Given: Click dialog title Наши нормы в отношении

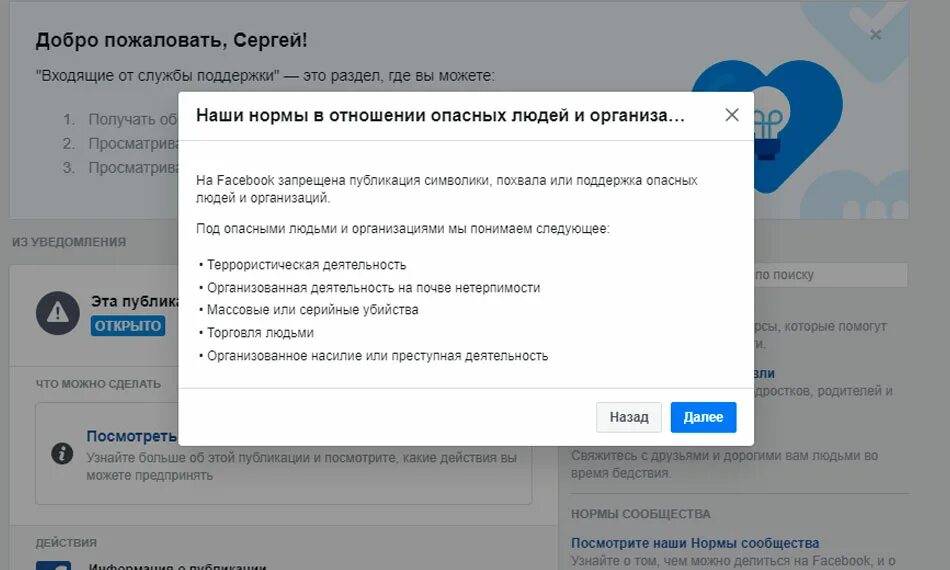Looking at the screenshot, I should click(x=440, y=115).
